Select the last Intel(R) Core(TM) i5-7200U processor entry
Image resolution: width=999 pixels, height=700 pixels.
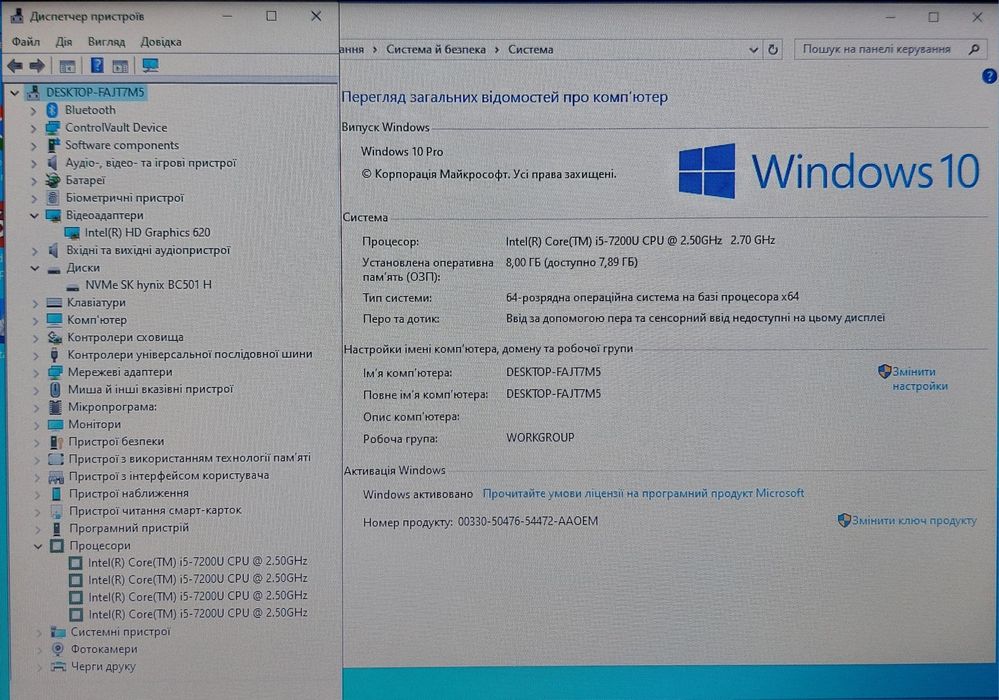[x=198, y=614]
